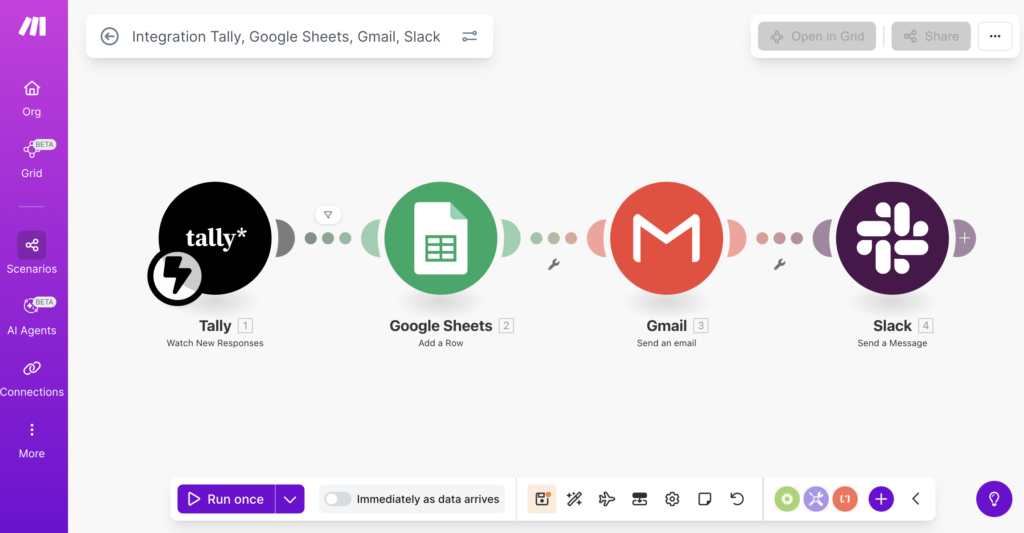Click the filter icon between Tally and Sheets
Image resolution: width=1024 pixels, height=533 pixels.
coord(328,214)
